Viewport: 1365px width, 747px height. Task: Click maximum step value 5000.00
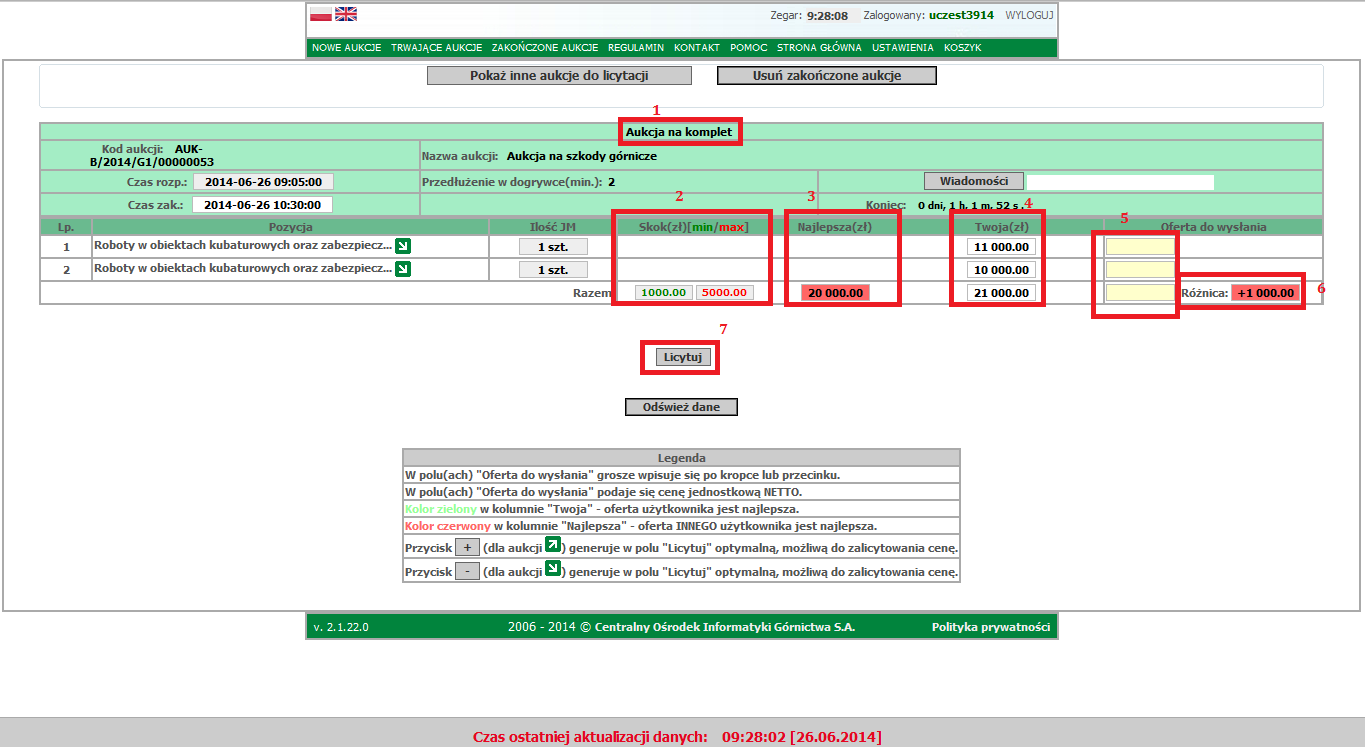725,293
